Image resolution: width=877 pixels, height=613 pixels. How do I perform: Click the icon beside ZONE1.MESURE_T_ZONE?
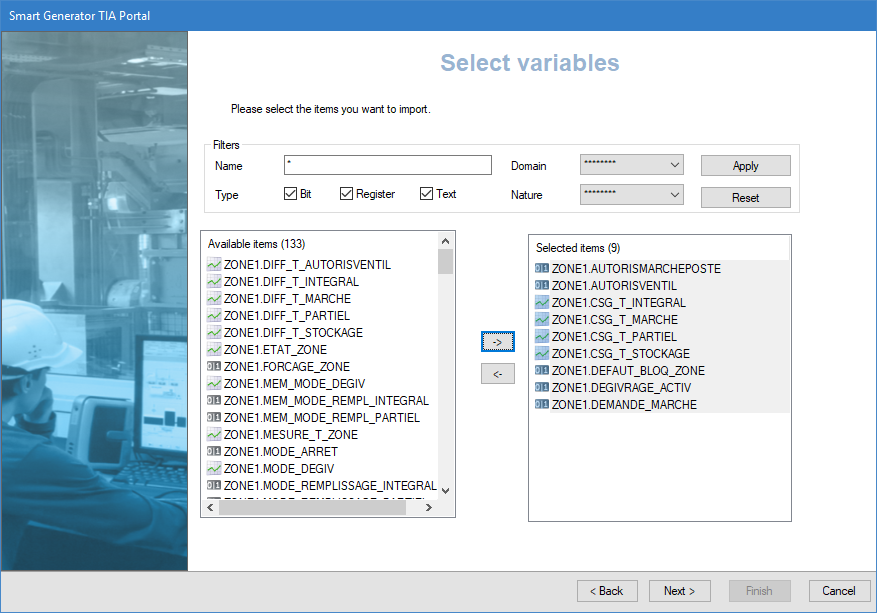click(214, 435)
